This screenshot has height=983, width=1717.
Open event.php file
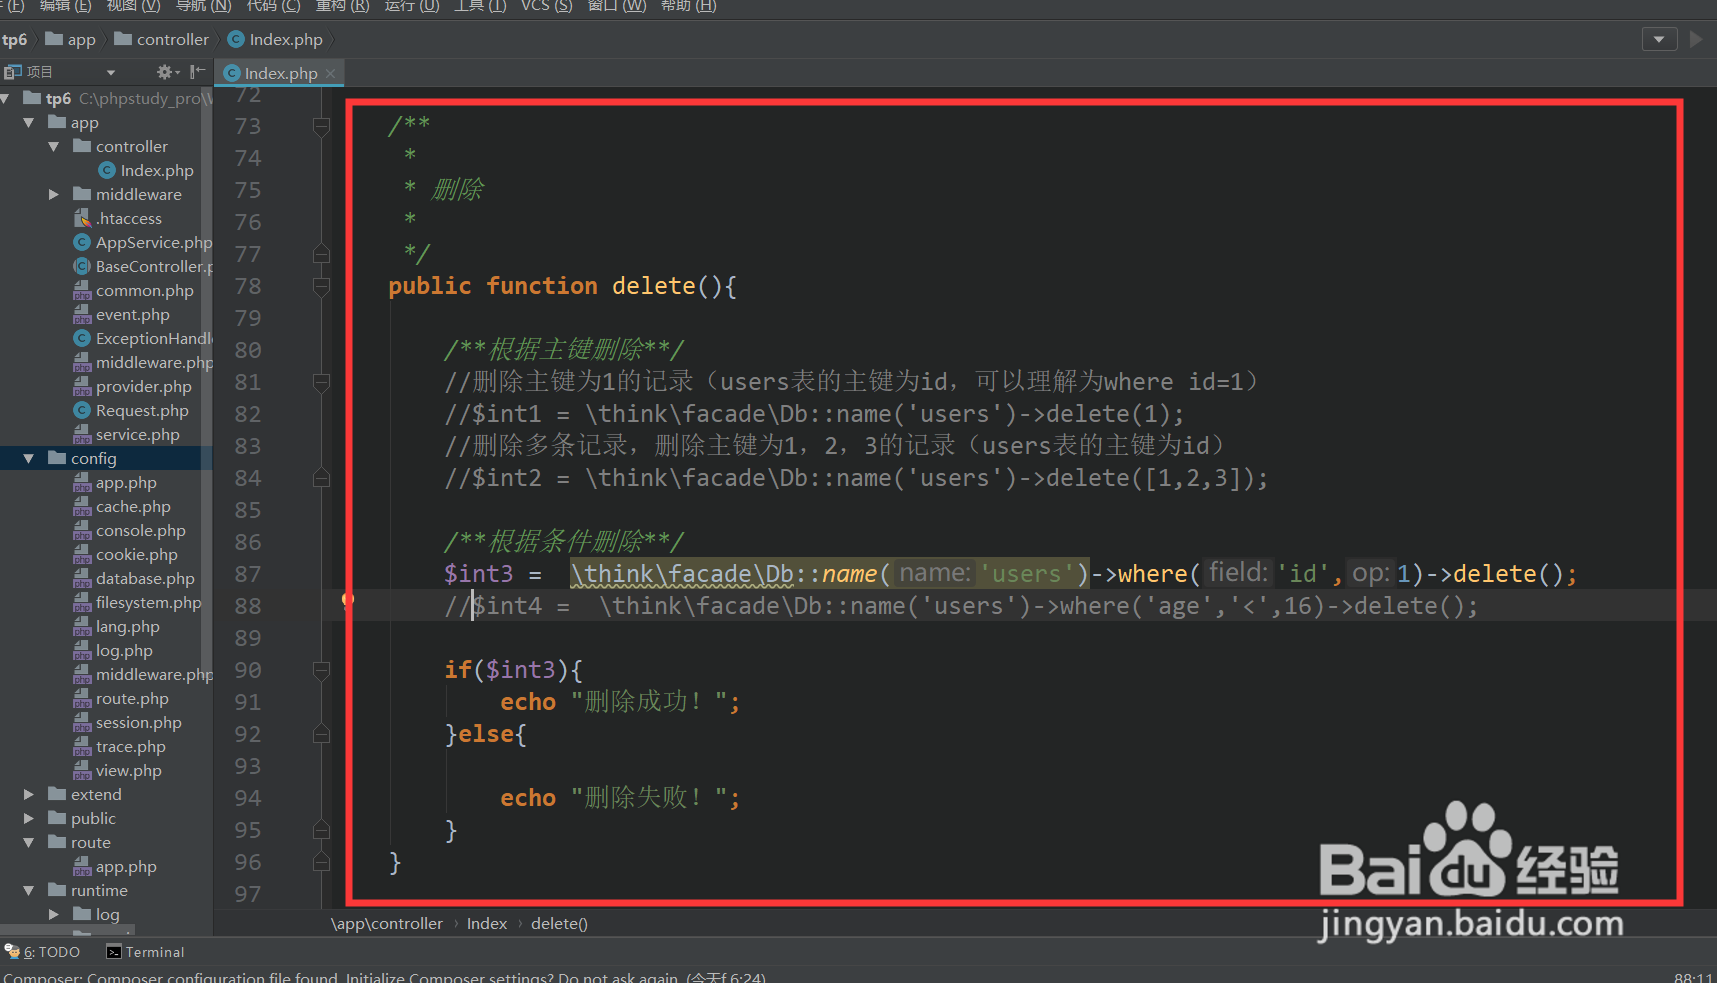[x=122, y=314]
